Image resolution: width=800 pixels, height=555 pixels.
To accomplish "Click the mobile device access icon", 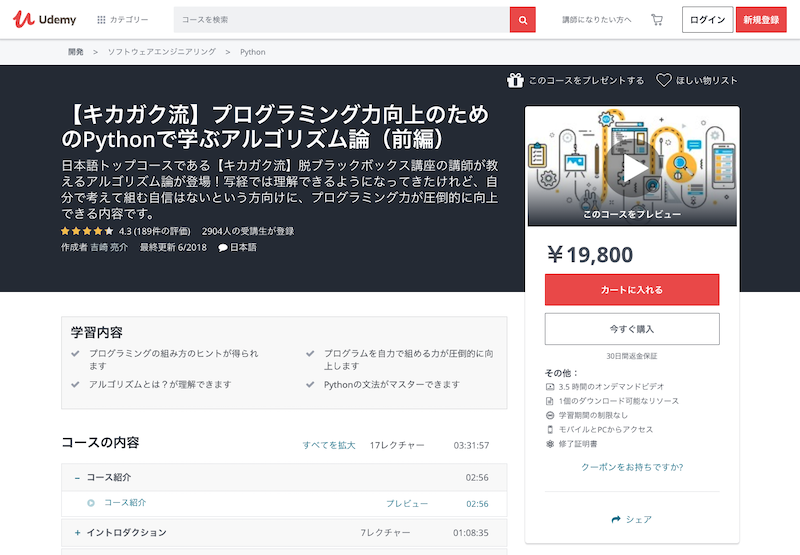I will pos(550,430).
